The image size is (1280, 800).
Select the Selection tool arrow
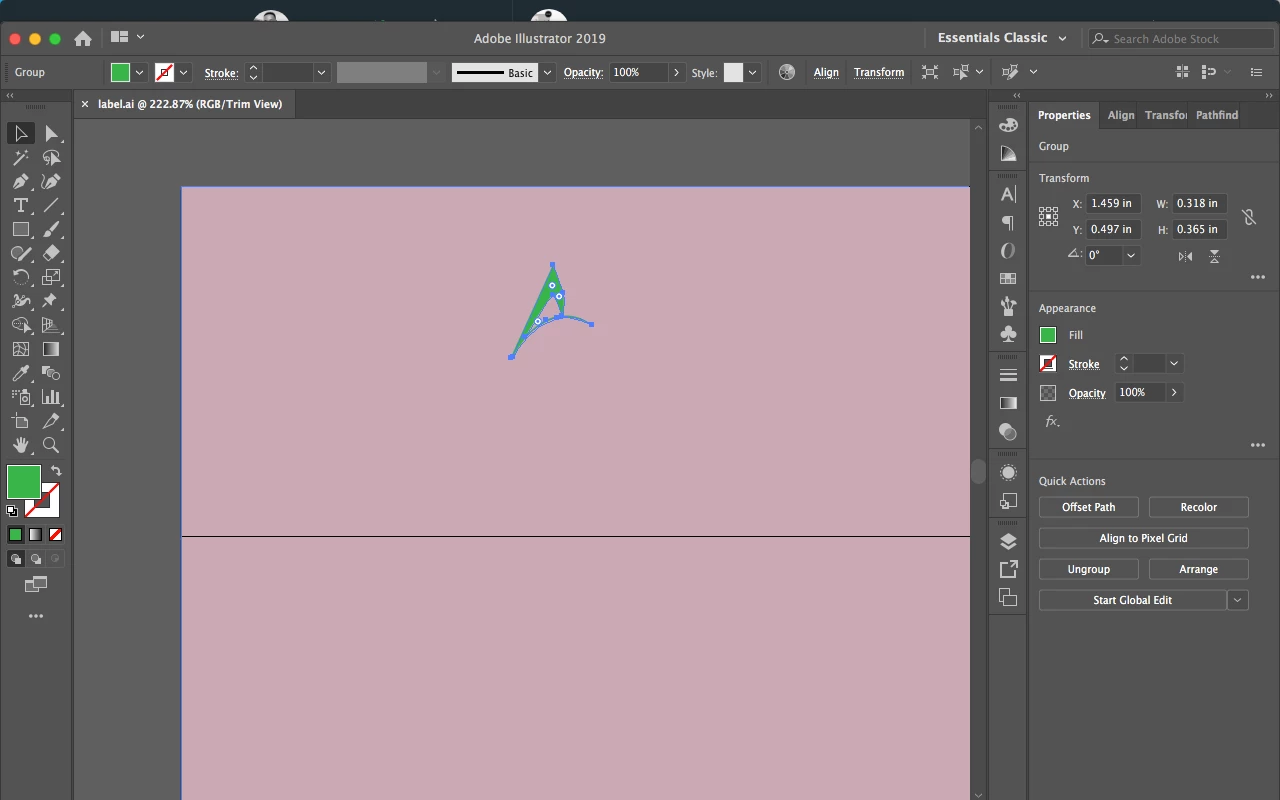(x=20, y=133)
